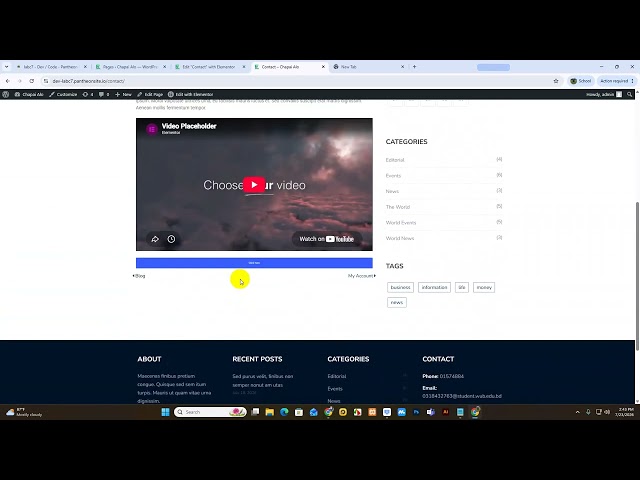Select the information tag
Viewport: 640px width, 480px height.
(434, 287)
